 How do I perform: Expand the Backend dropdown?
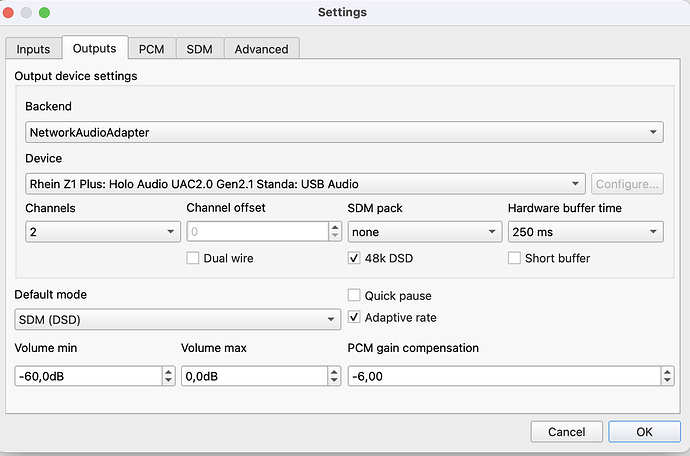pyautogui.click(x=344, y=131)
